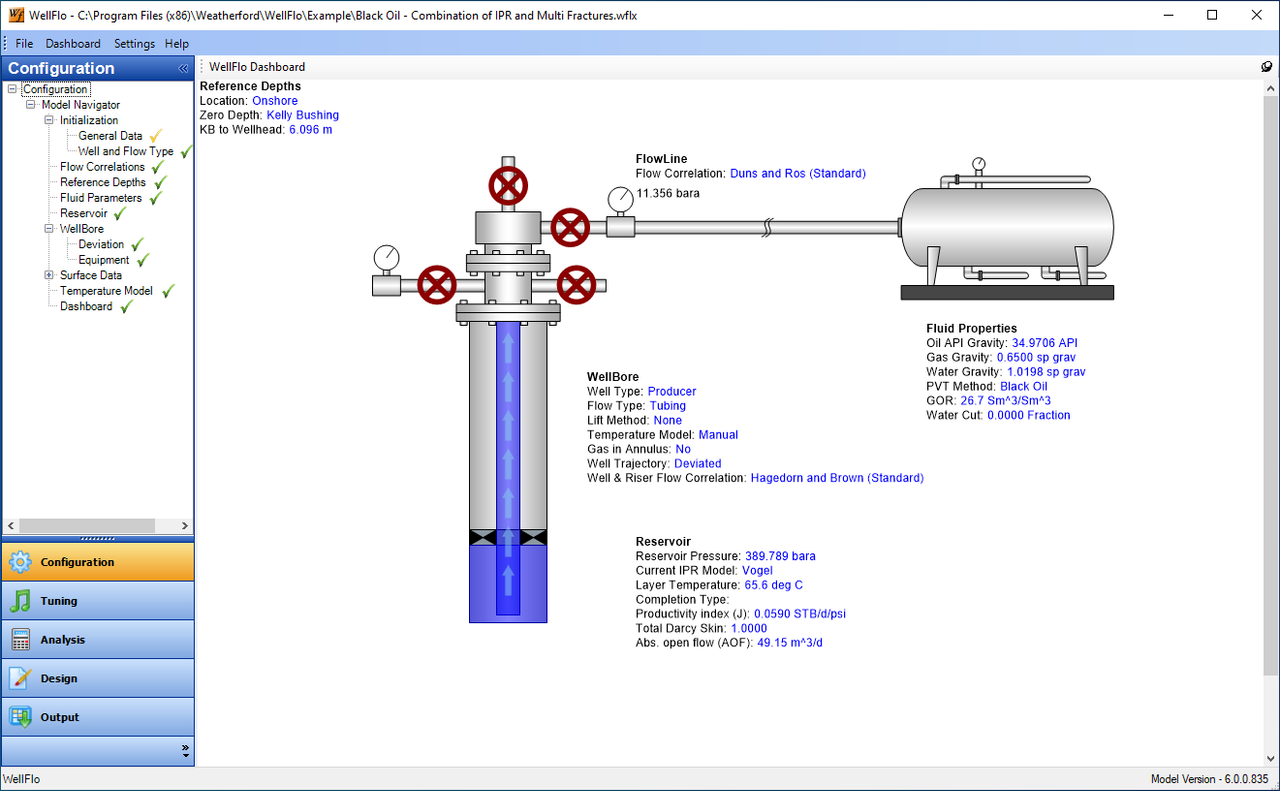Screen dimensions: 1280x791
Task: Click the Output spreadsheet icon
Action: 20,717
